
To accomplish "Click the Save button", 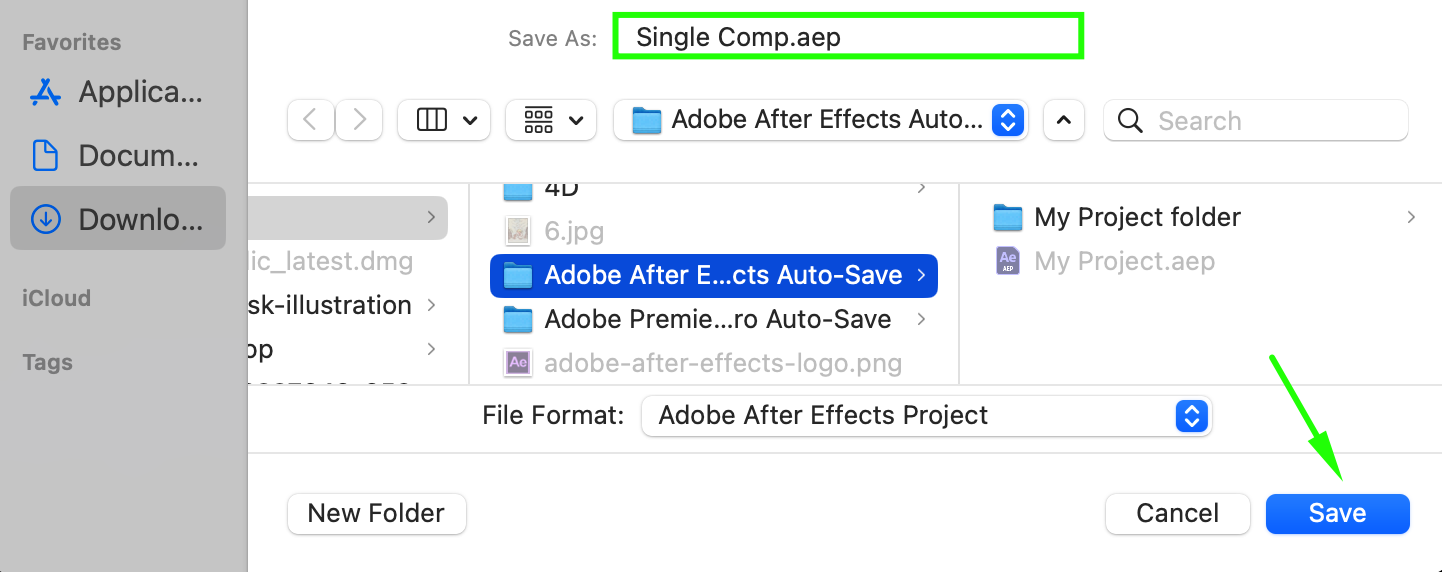I will 1337,513.
